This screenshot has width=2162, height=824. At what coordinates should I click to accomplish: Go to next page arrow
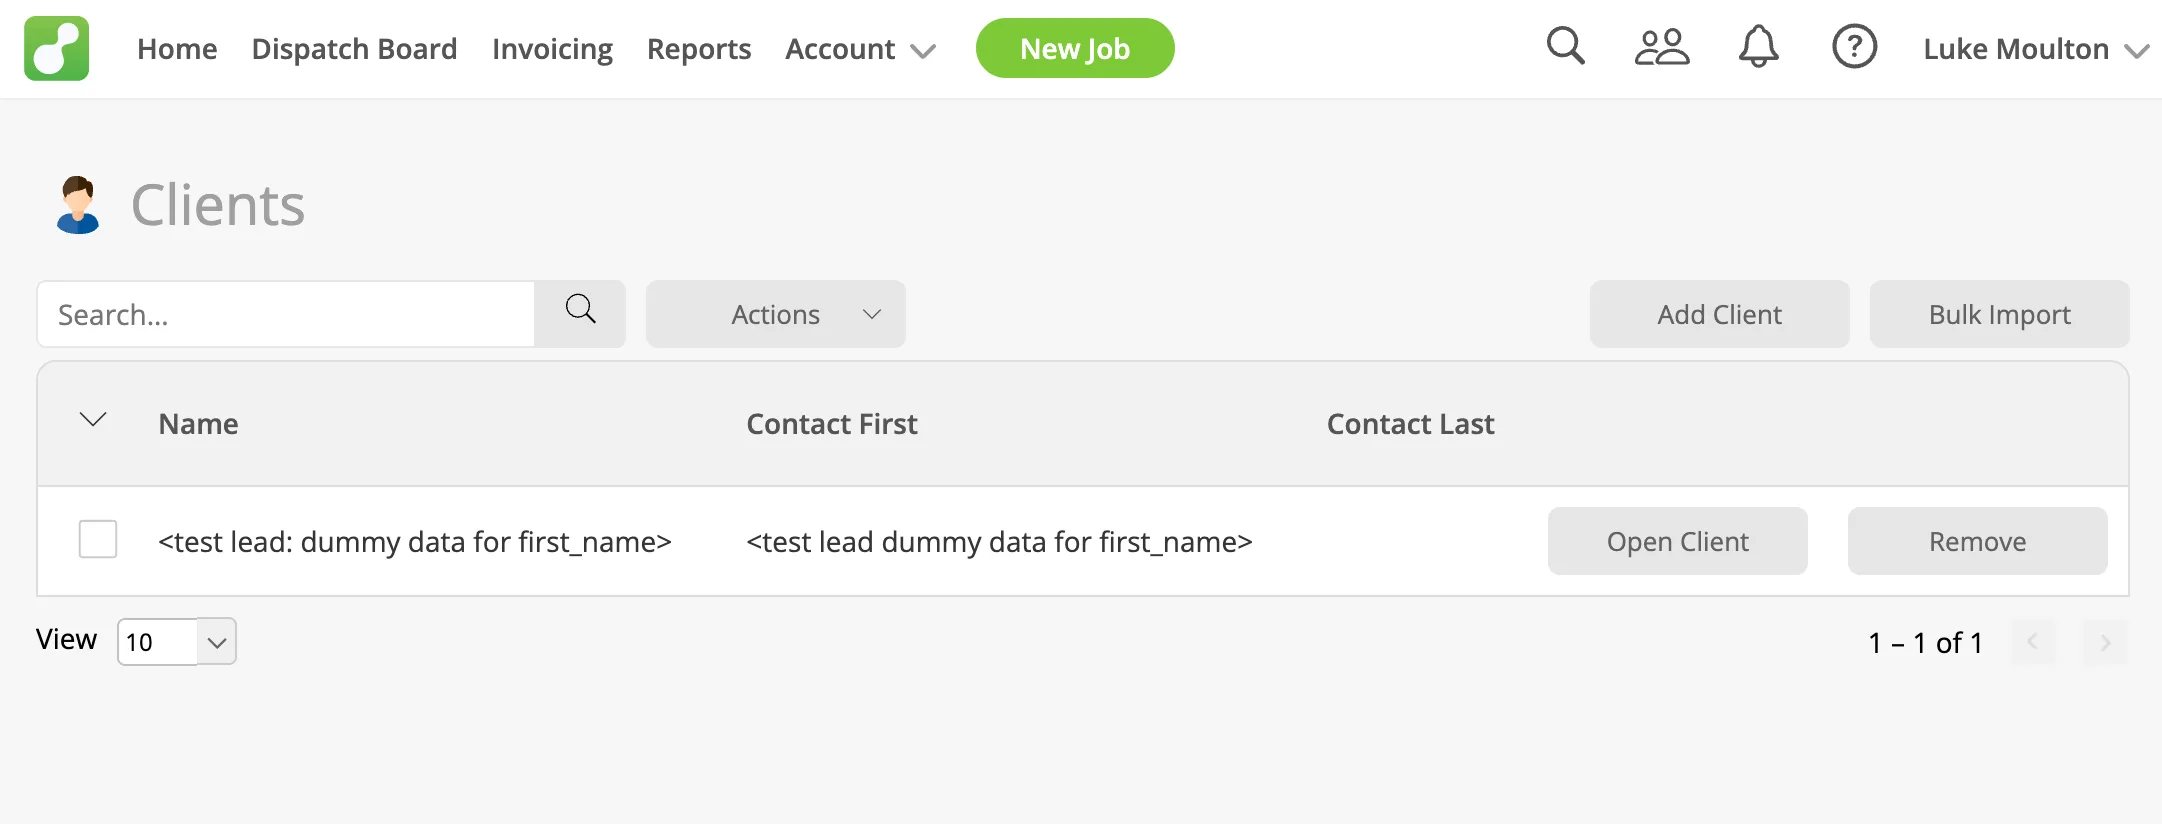click(2105, 642)
